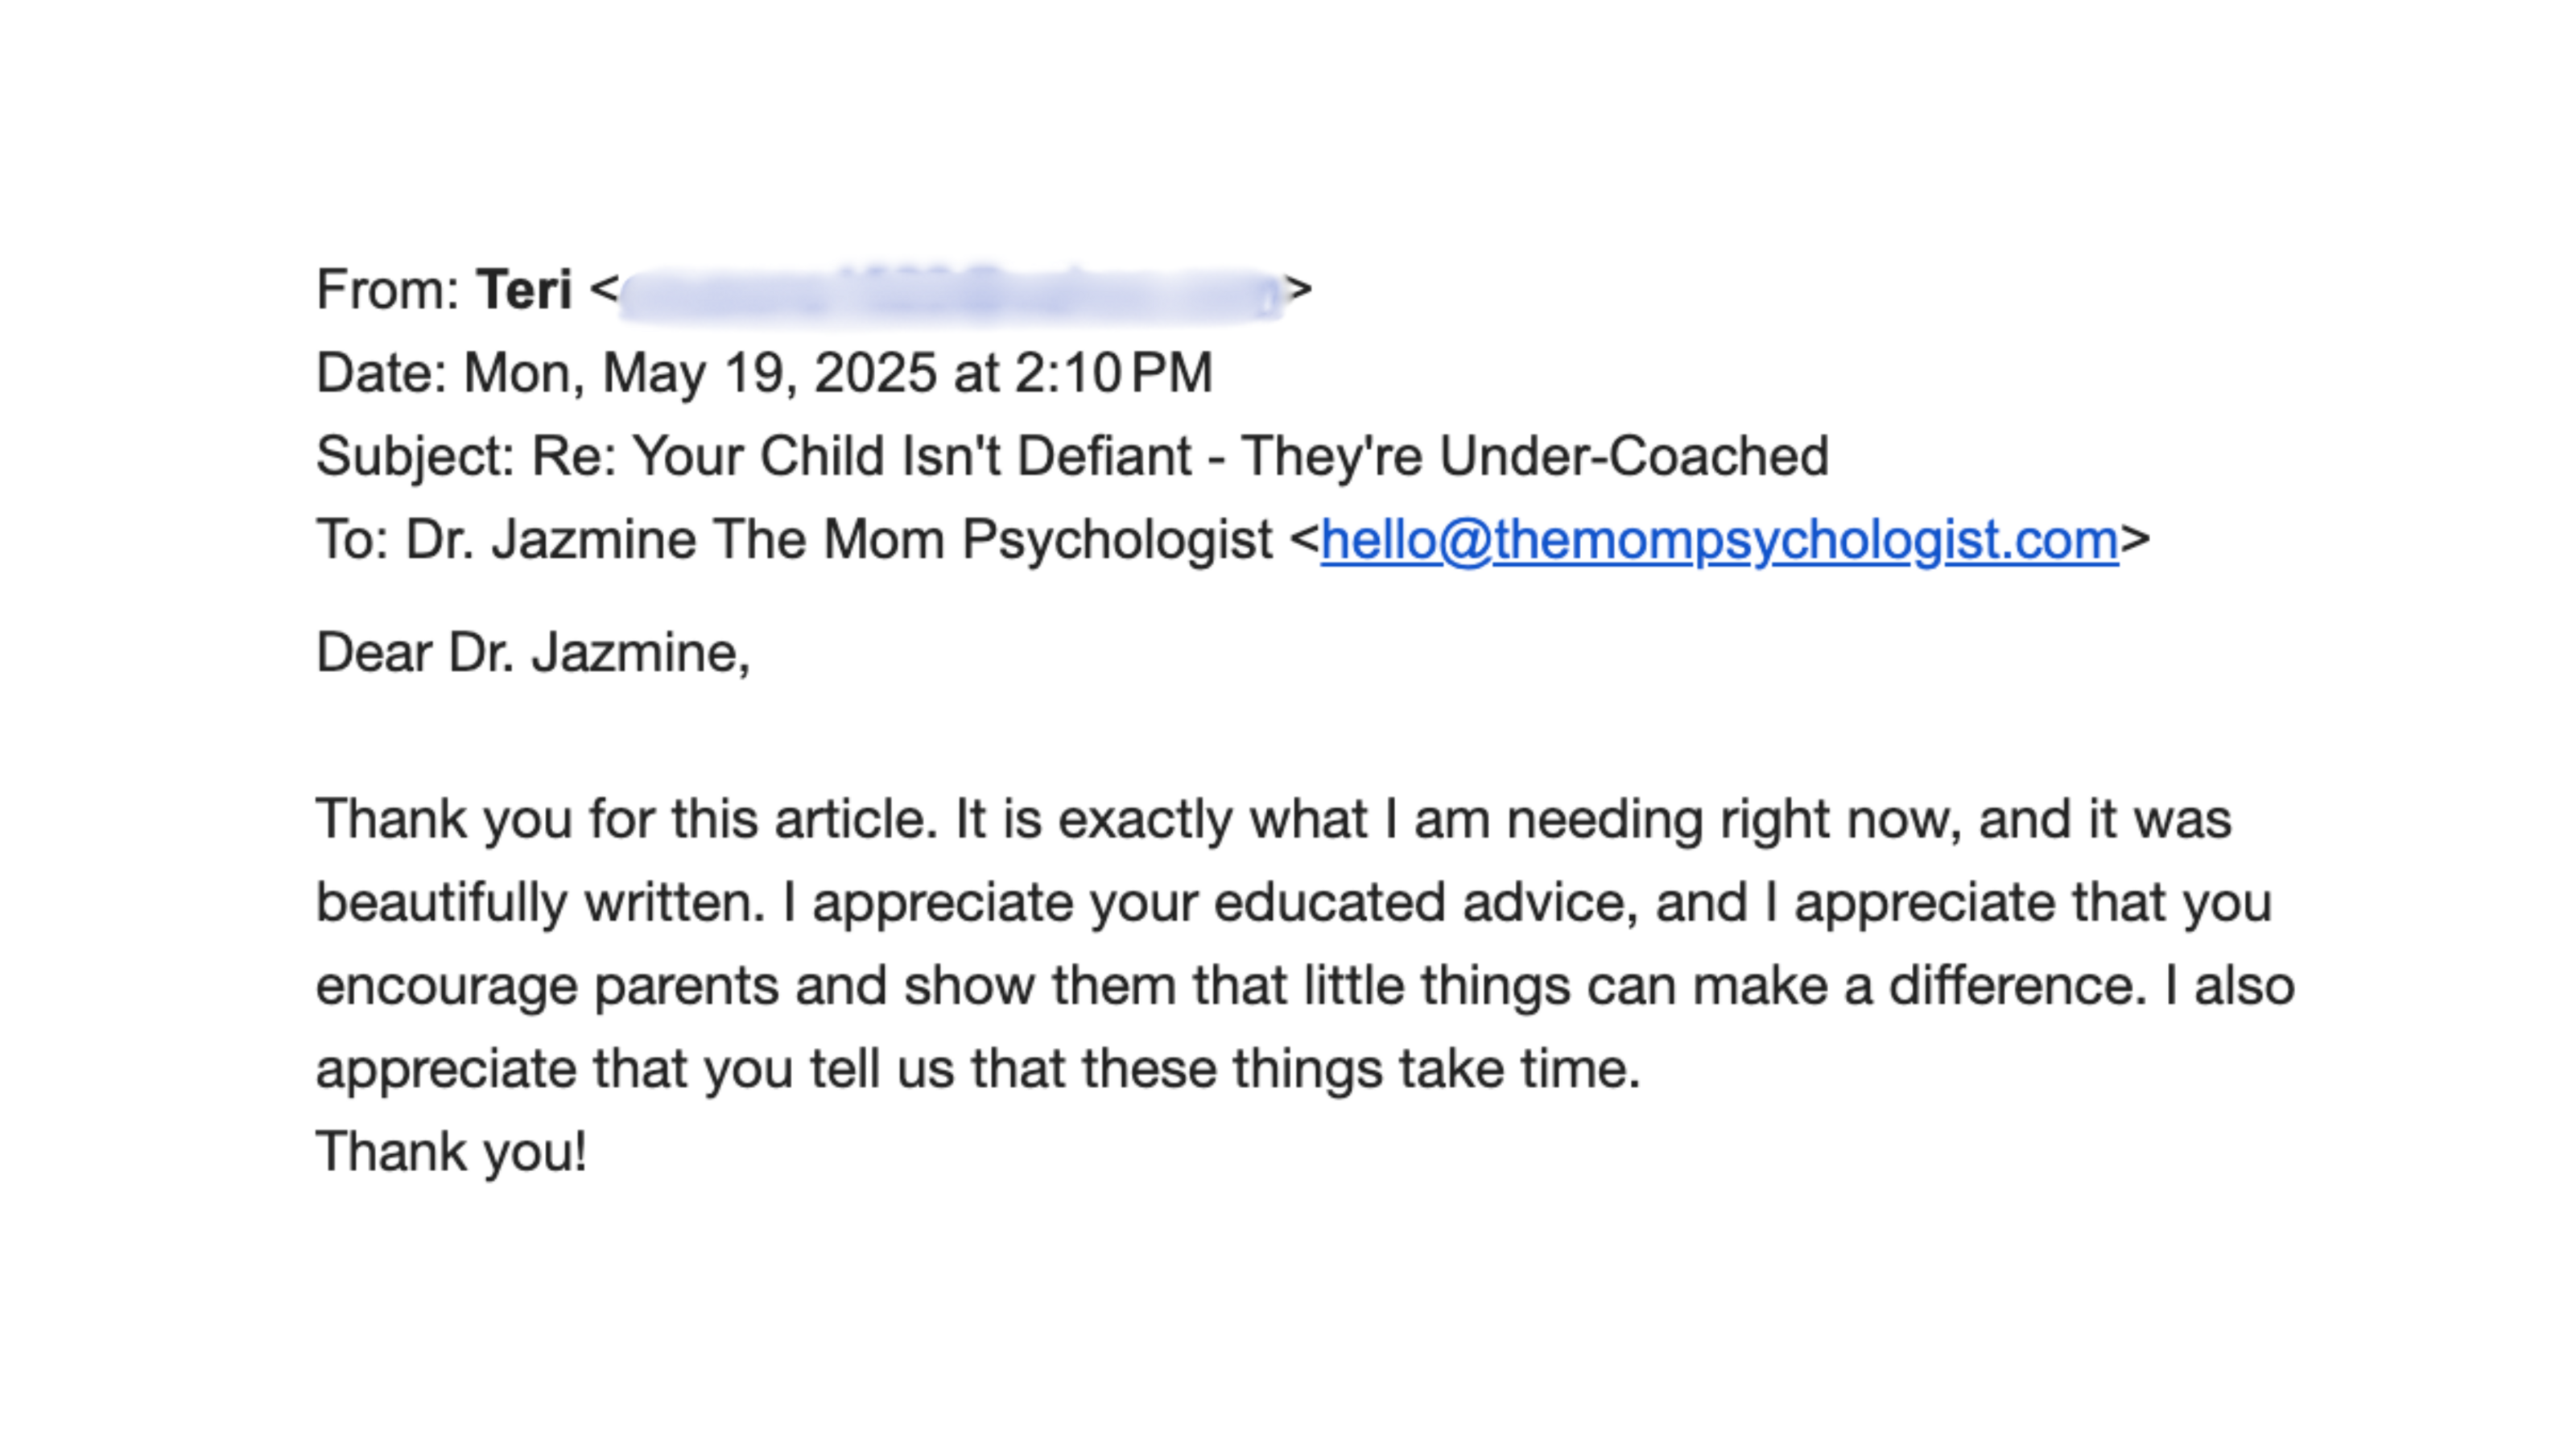2576x1448 pixels.
Task: Click the phrase beautifully written in the body
Action: pyautogui.click(x=540, y=902)
